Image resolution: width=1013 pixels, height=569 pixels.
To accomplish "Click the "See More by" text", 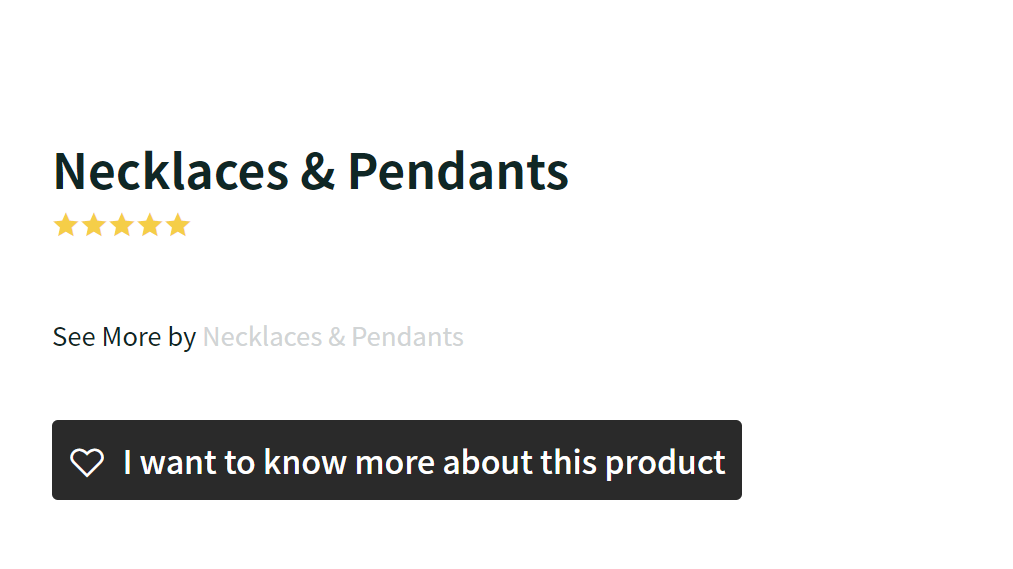I will click(x=124, y=337).
